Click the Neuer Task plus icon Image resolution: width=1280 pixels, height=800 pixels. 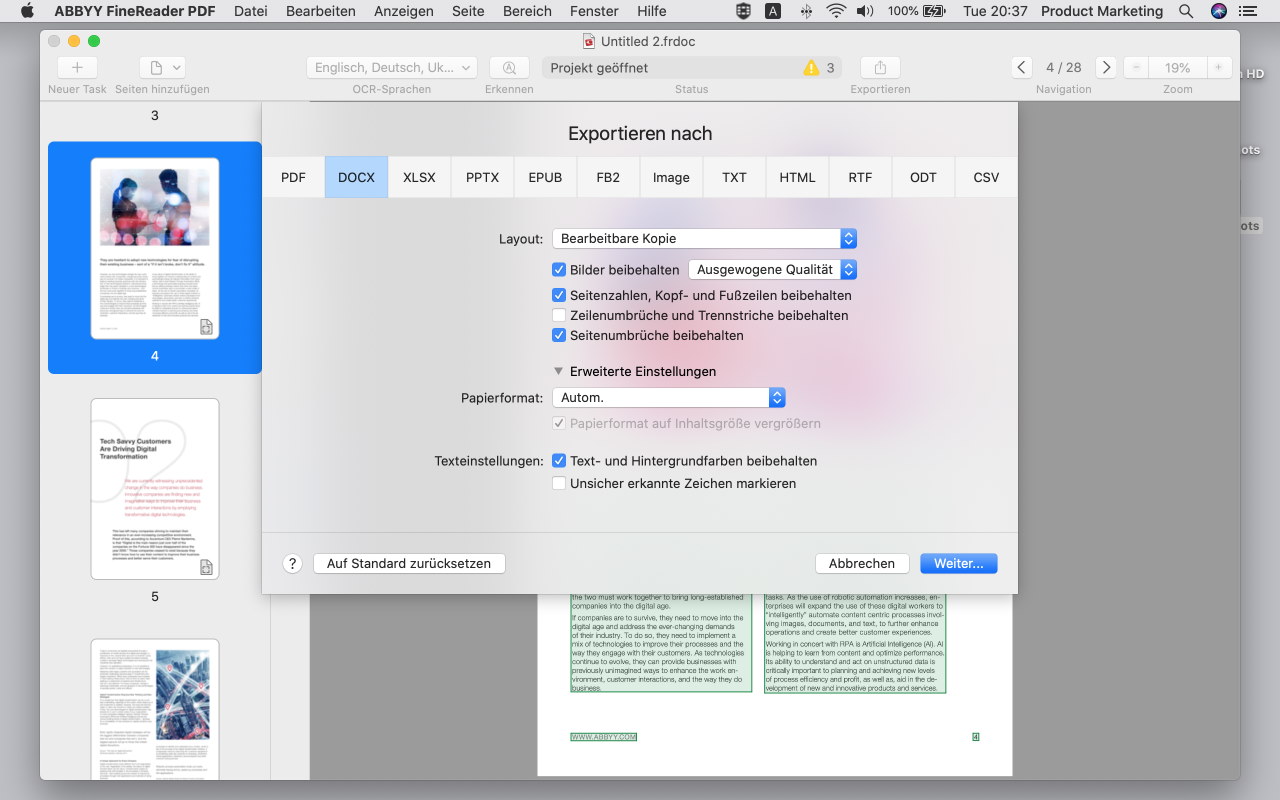77,68
